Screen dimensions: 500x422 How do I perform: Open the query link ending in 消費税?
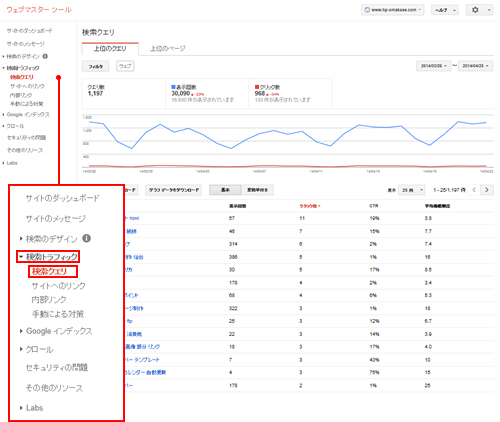(x=133, y=334)
